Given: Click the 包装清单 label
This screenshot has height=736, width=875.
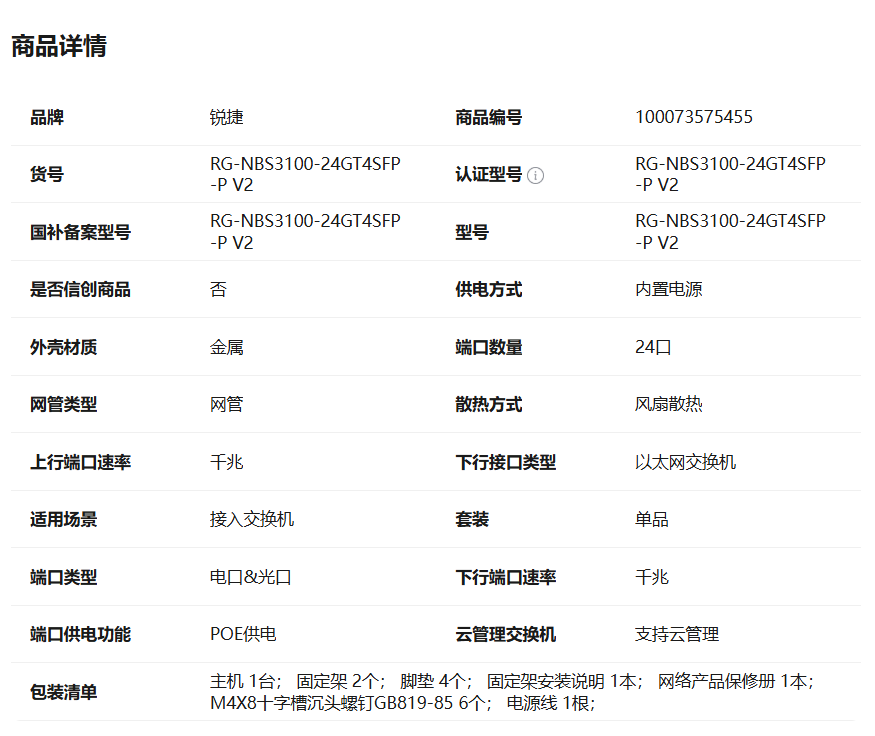Looking at the screenshot, I should coord(64,692).
